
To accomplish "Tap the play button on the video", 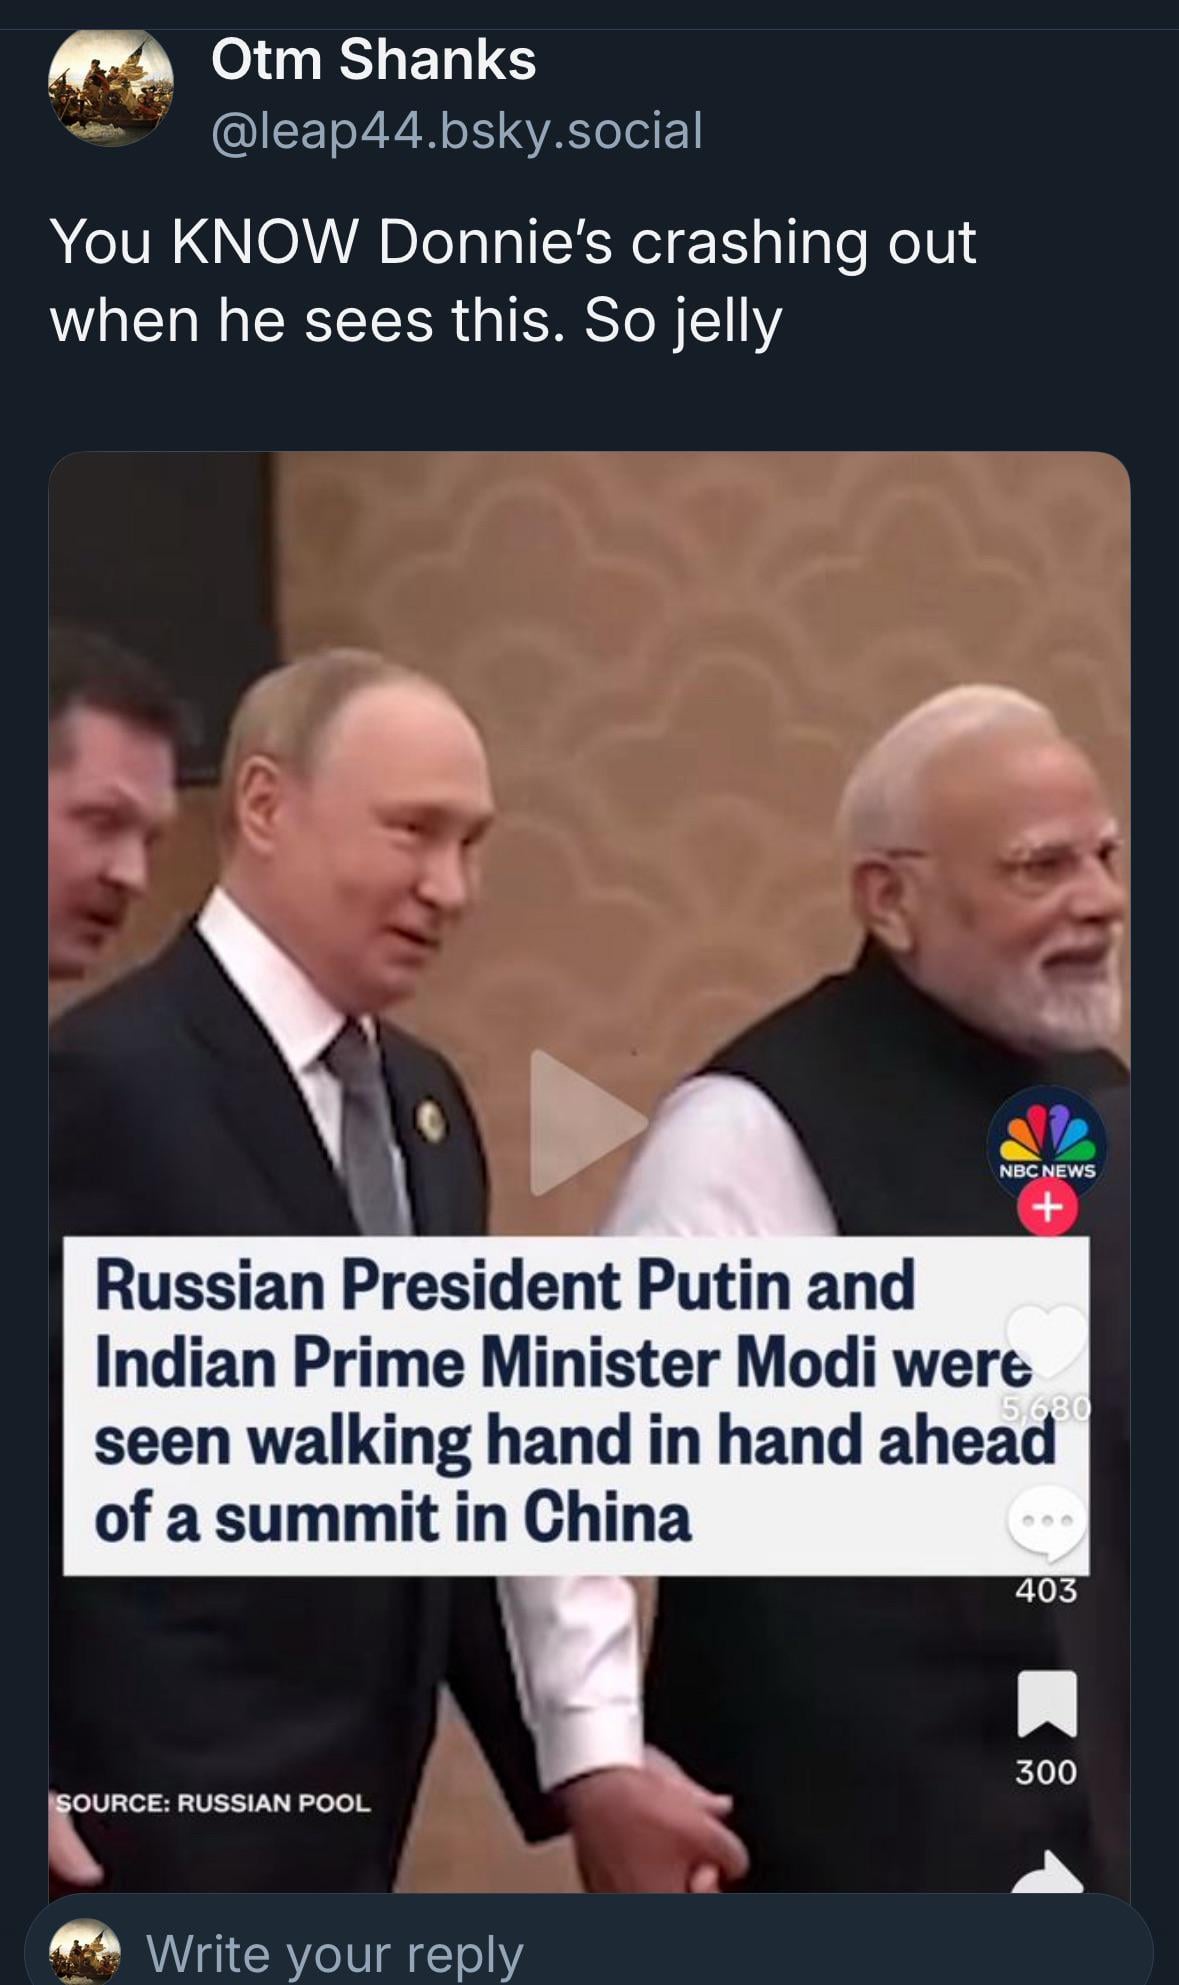I will (587, 1122).
